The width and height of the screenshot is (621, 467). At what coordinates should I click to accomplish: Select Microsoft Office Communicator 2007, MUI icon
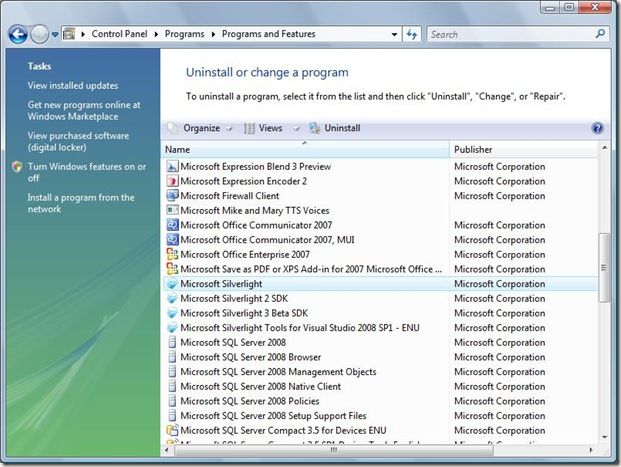coord(172,240)
